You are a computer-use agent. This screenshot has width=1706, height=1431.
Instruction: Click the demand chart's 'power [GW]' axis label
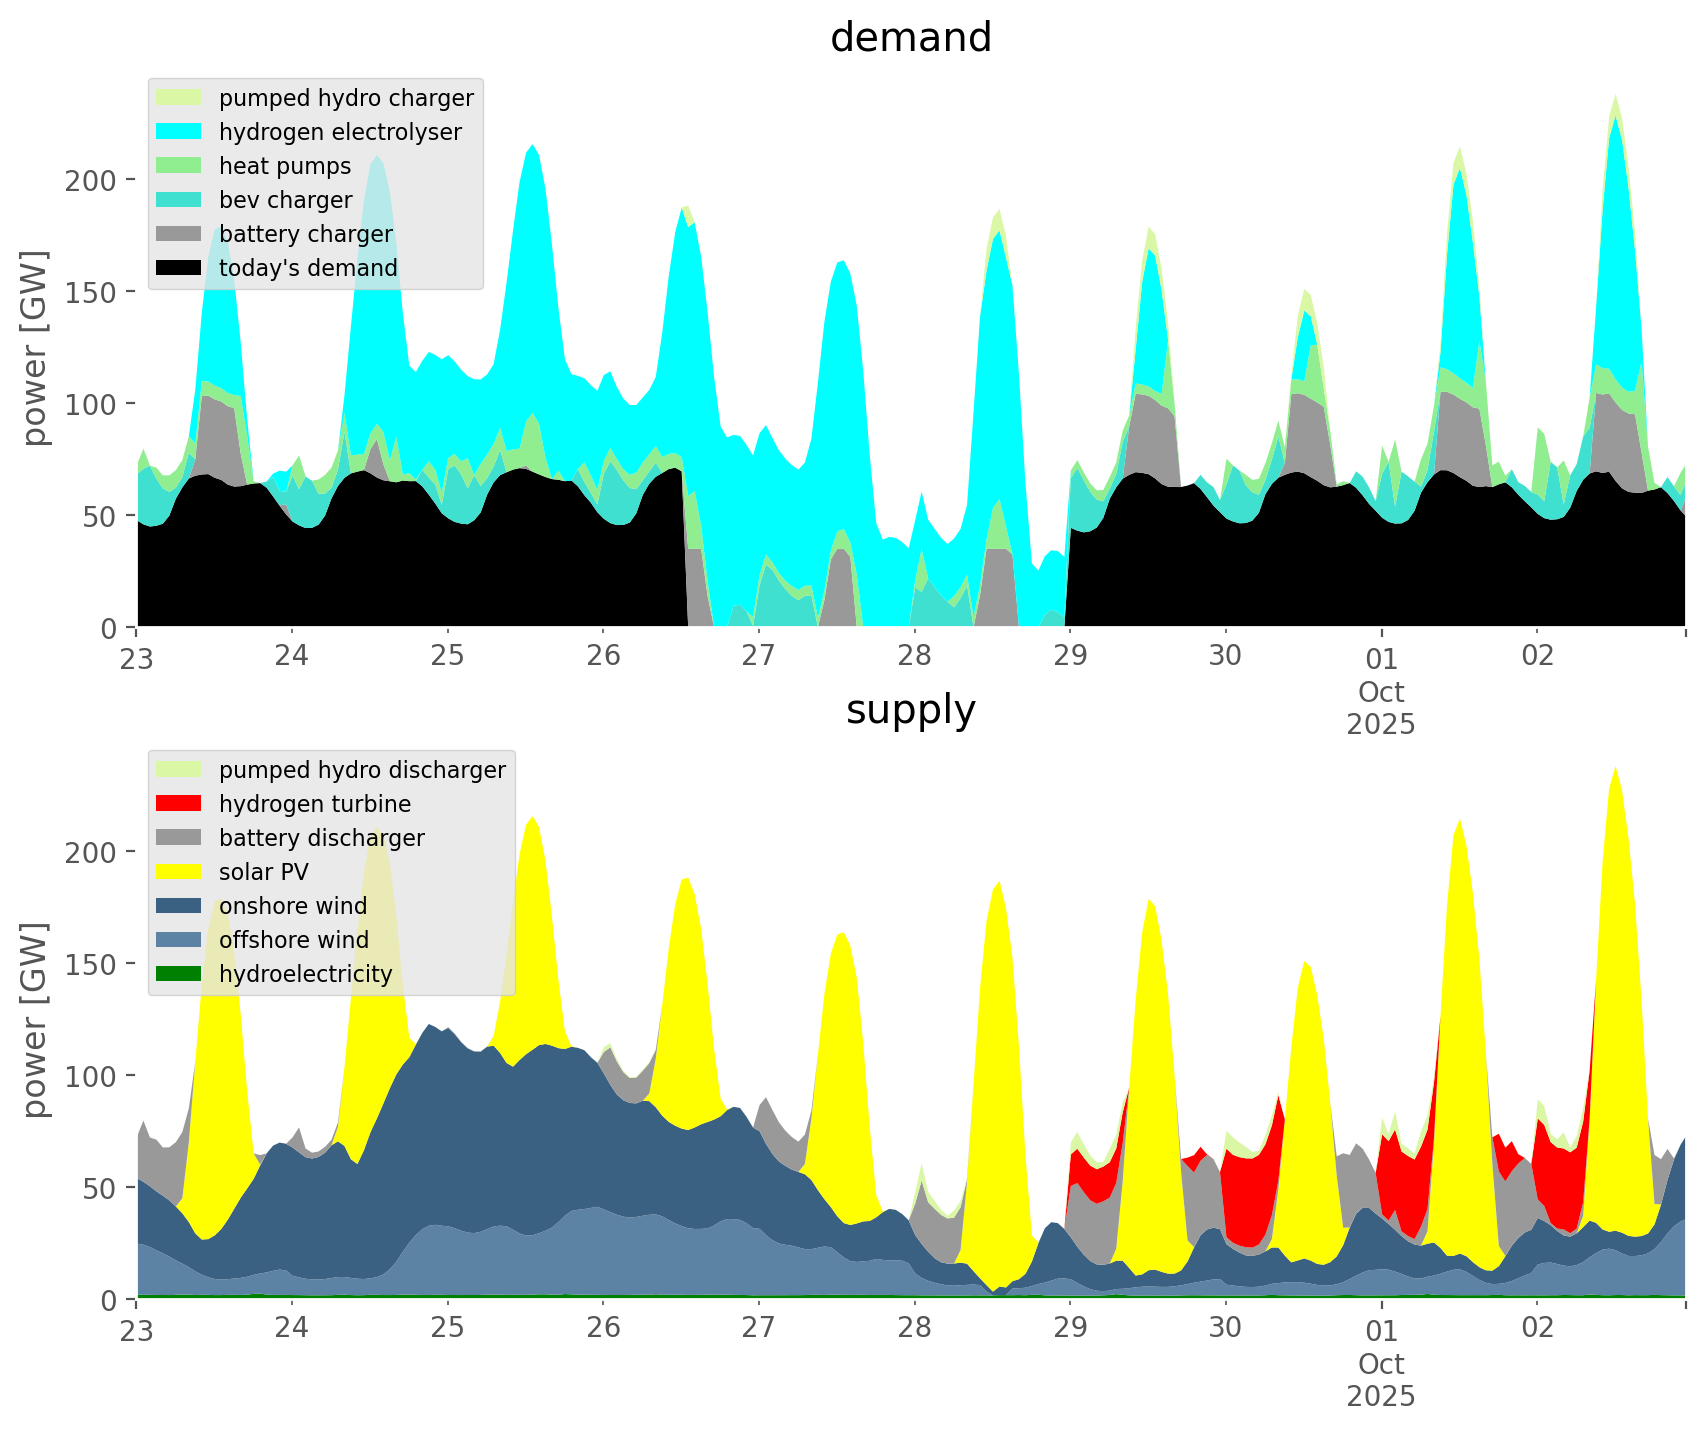coord(35,348)
